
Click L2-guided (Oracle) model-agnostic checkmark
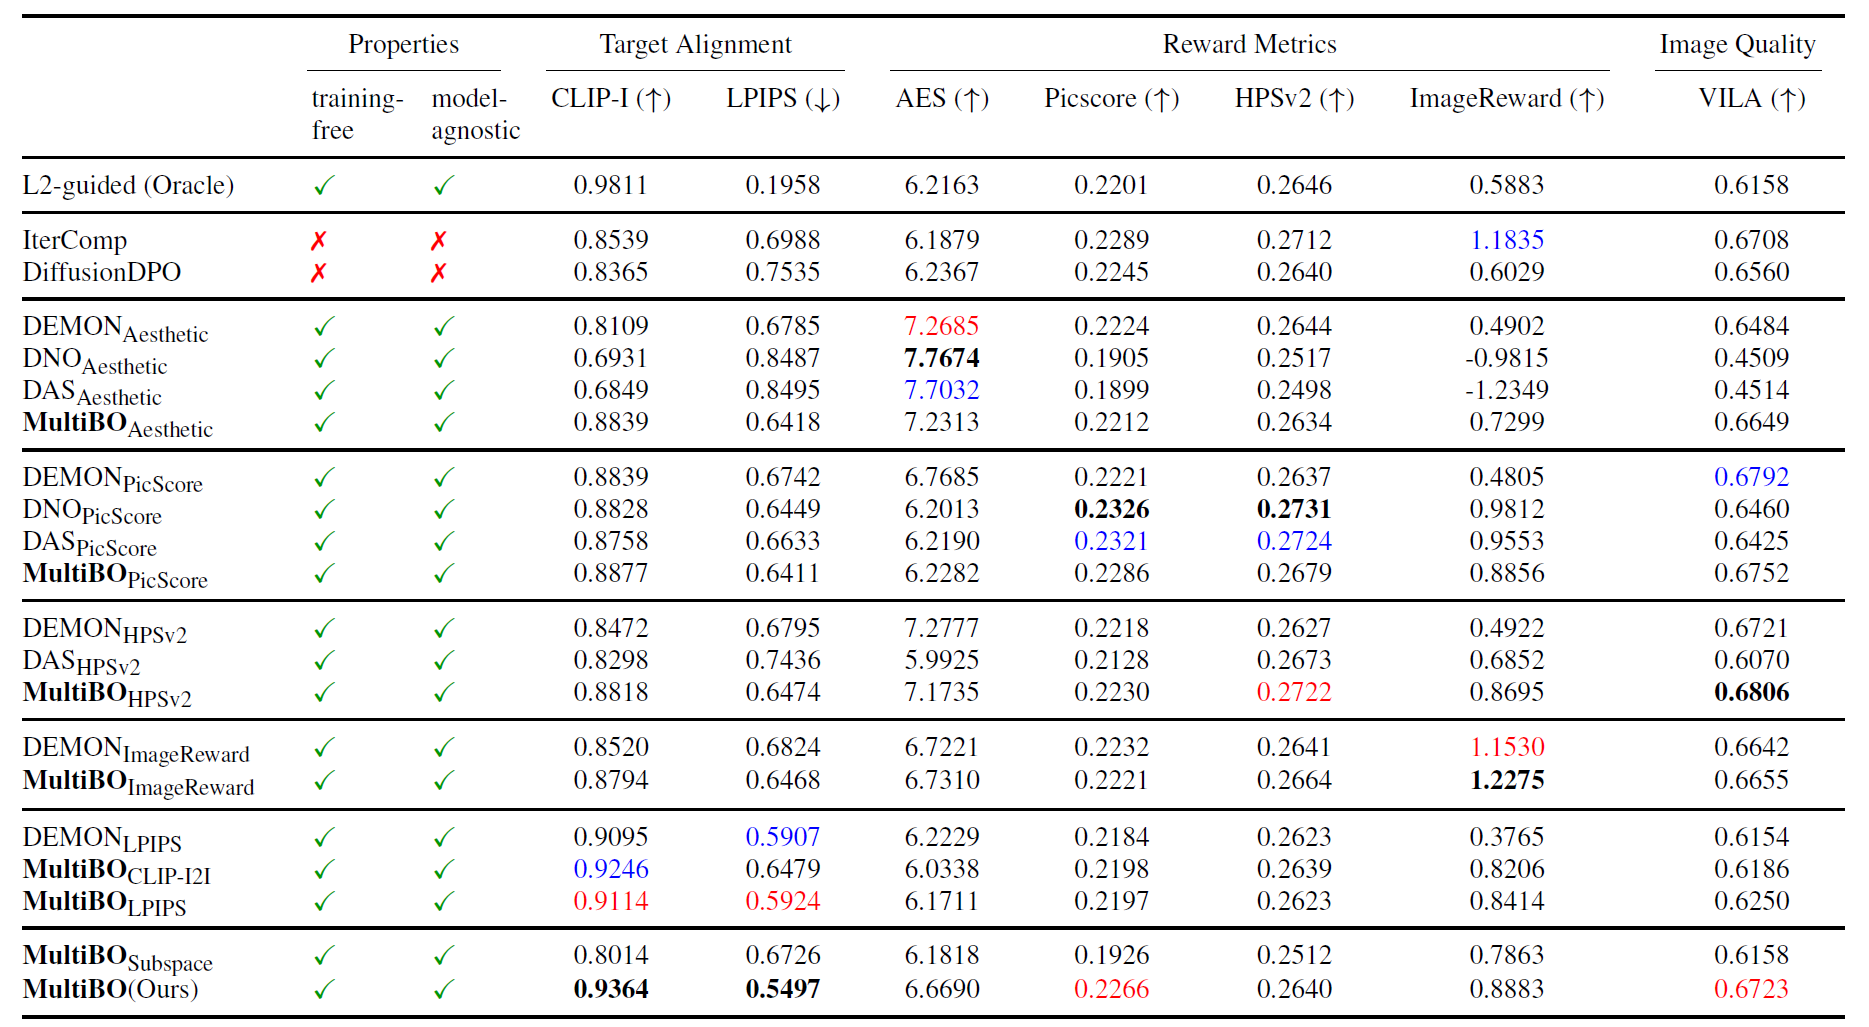coord(444,186)
